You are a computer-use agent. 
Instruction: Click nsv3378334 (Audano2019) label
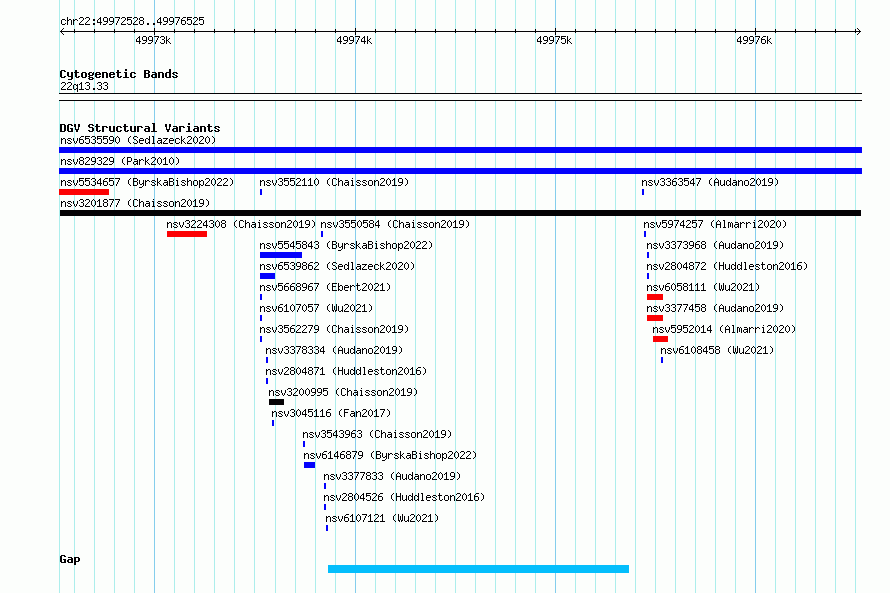point(334,350)
